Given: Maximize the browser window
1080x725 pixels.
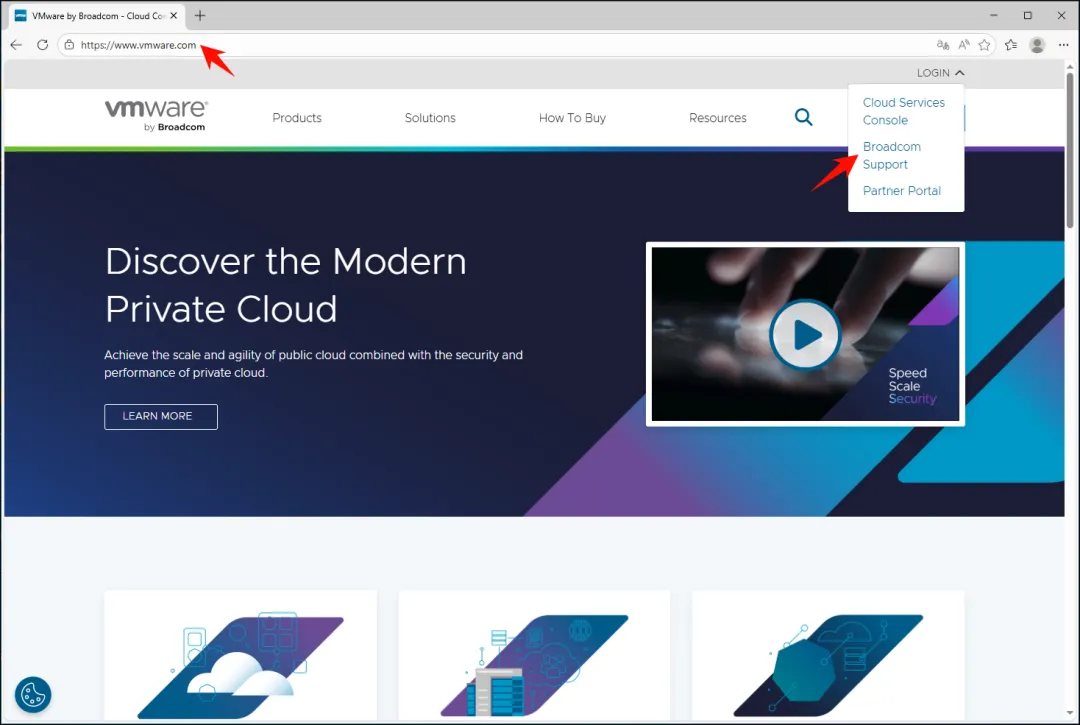Looking at the screenshot, I should (x=1028, y=15).
